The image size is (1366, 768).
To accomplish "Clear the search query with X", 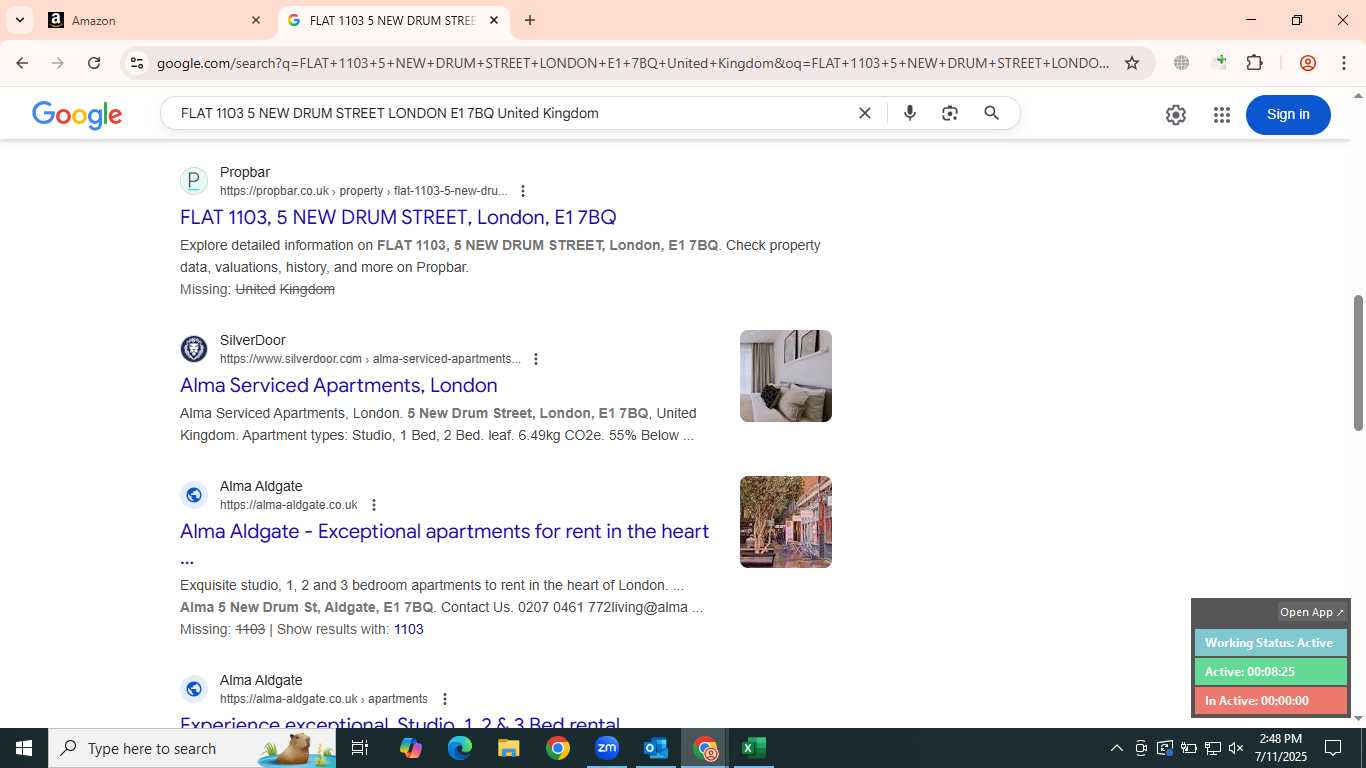I will point(865,113).
